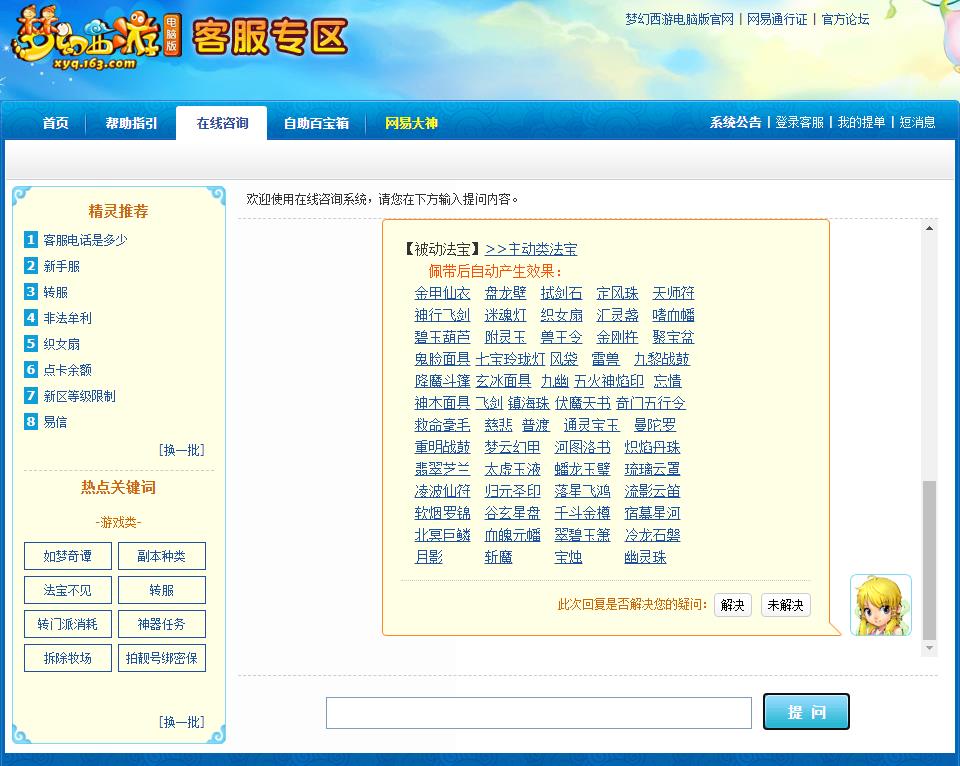960x766 pixels.
Task: Open the 奇门五行令 link
Action: (650, 404)
